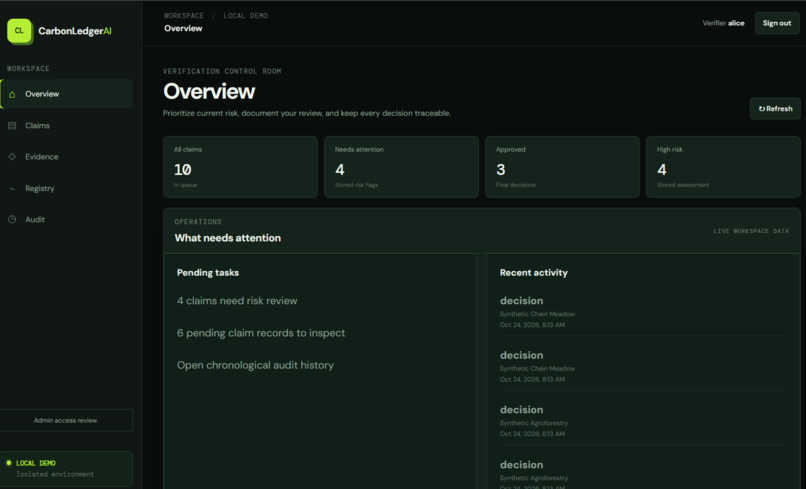806x489 pixels.
Task: Click the 'VERIFICATION CONTROL ROOM' label
Action: [x=222, y=71]
